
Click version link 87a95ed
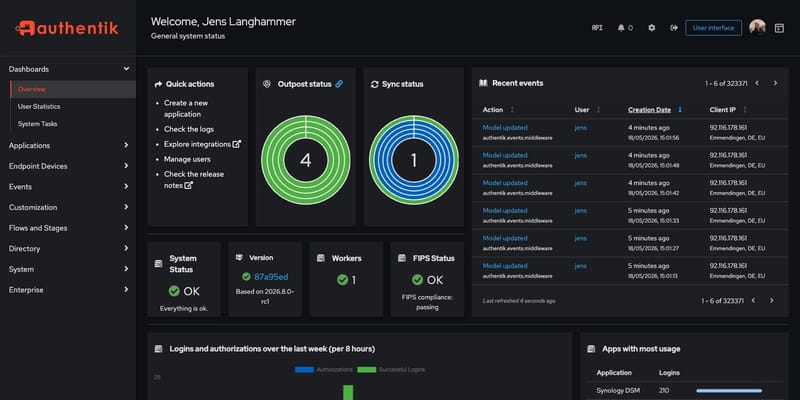tap(271, 277)
